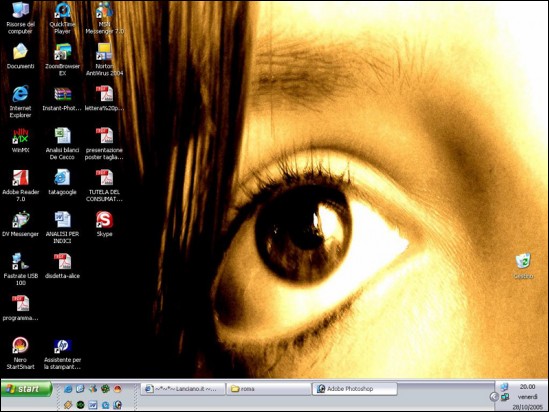Screen dimensions: 549x412
Task: Switch to Adobe Photoshop taskbar button
Action: (x=354, y=389)
